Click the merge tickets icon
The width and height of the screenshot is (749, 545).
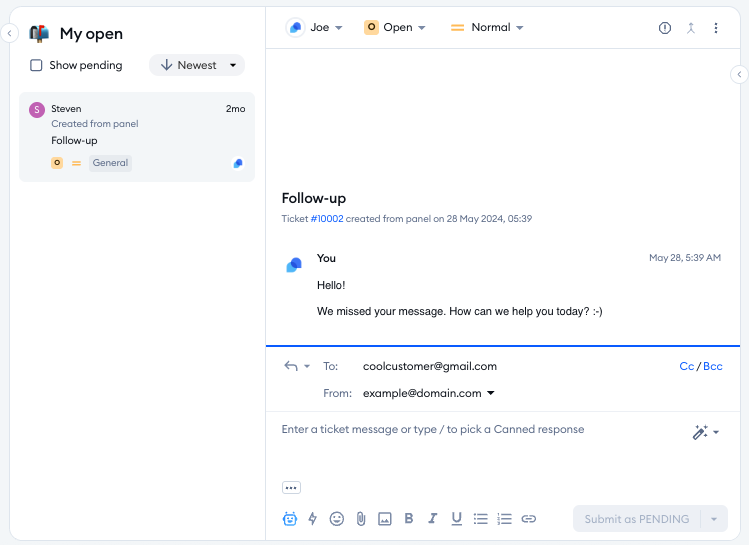click(690, 28)
